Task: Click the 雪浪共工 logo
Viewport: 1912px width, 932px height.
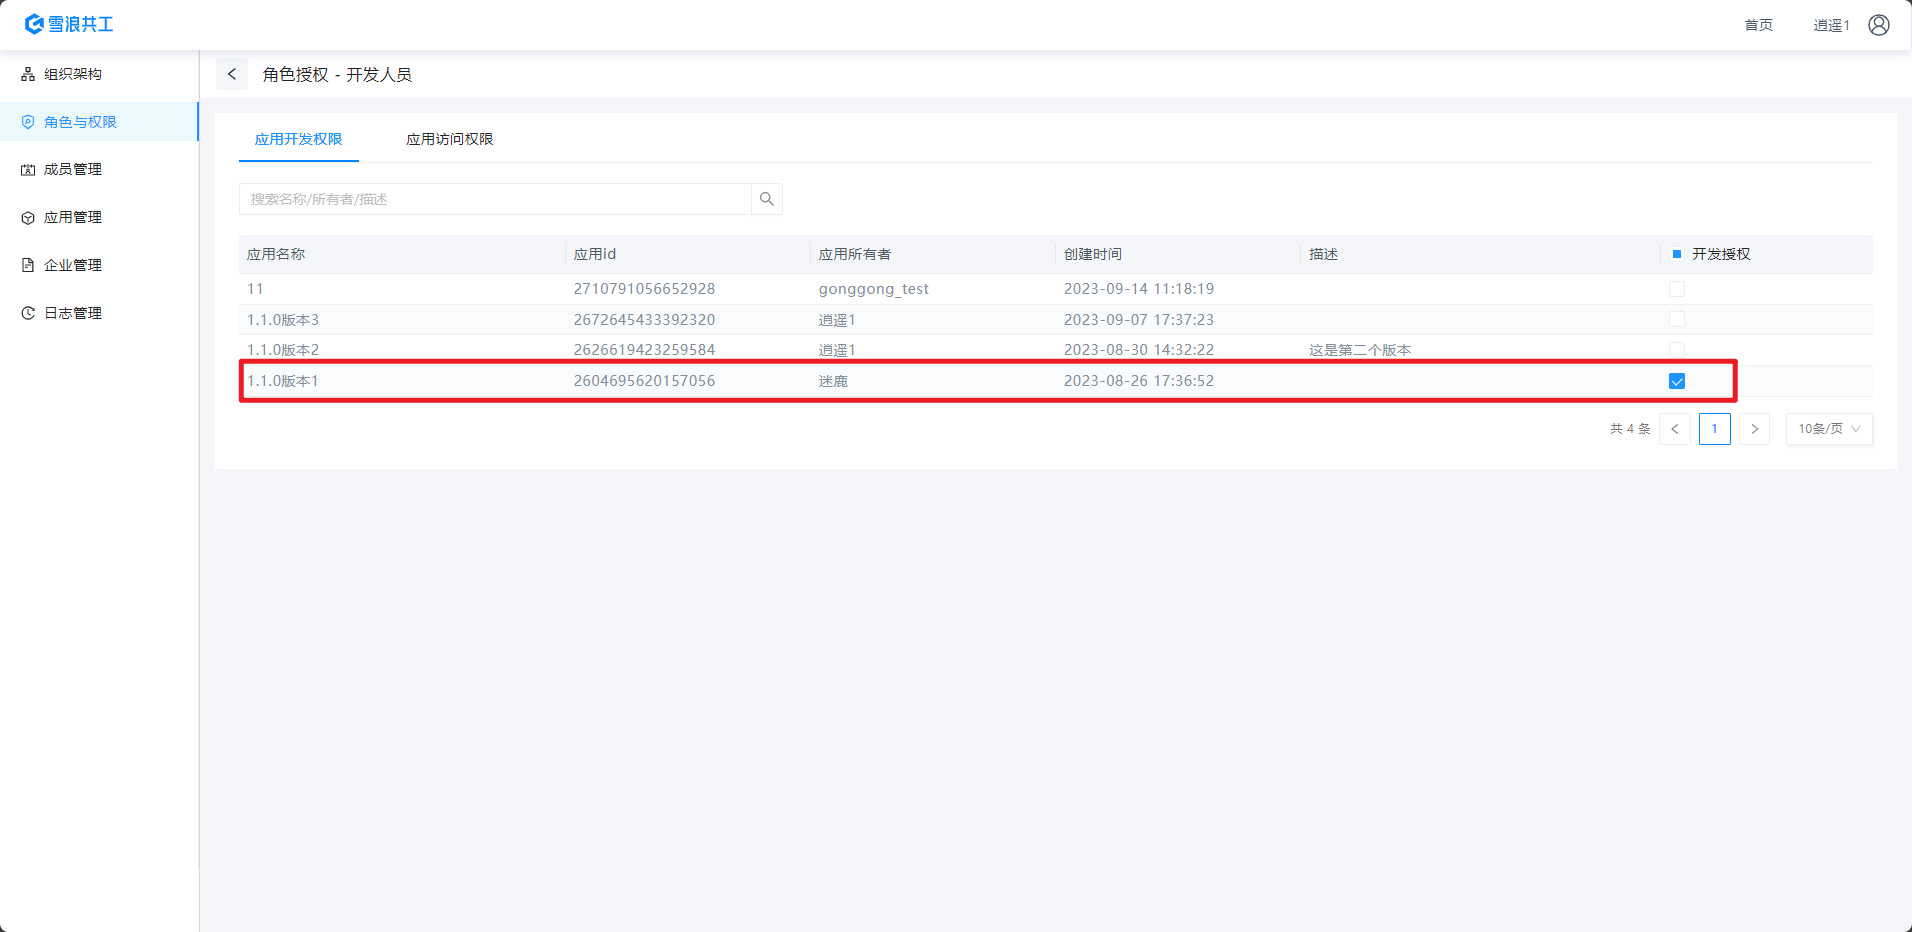Action: 69,24
